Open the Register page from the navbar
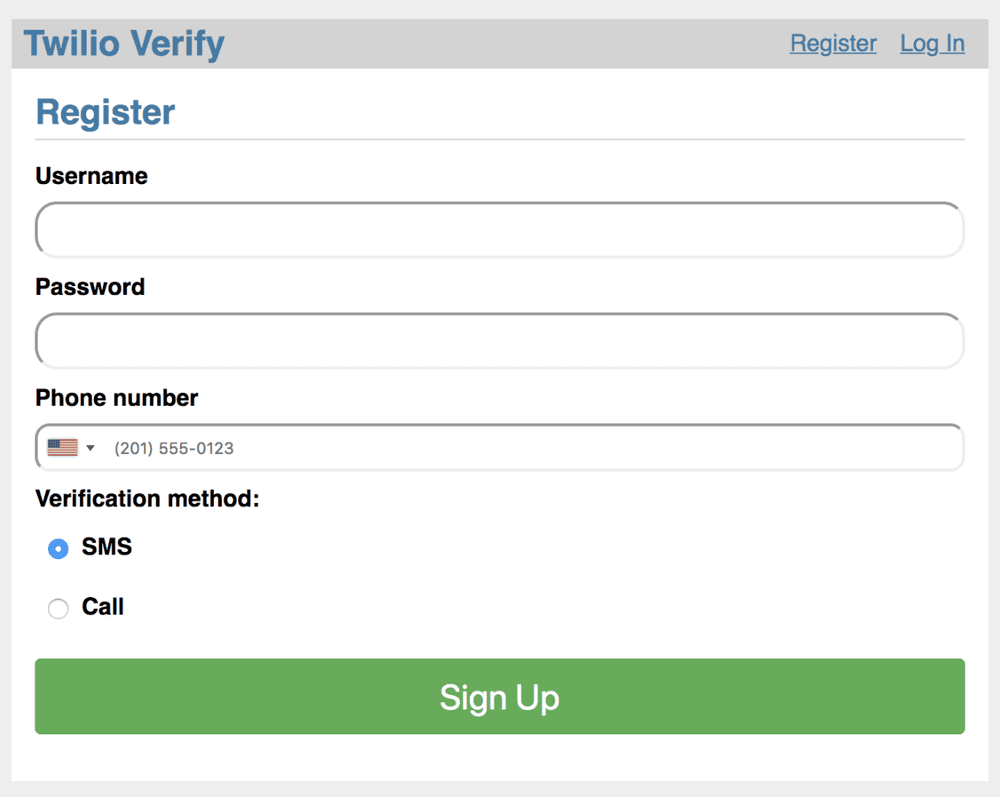 click(833, 43)
